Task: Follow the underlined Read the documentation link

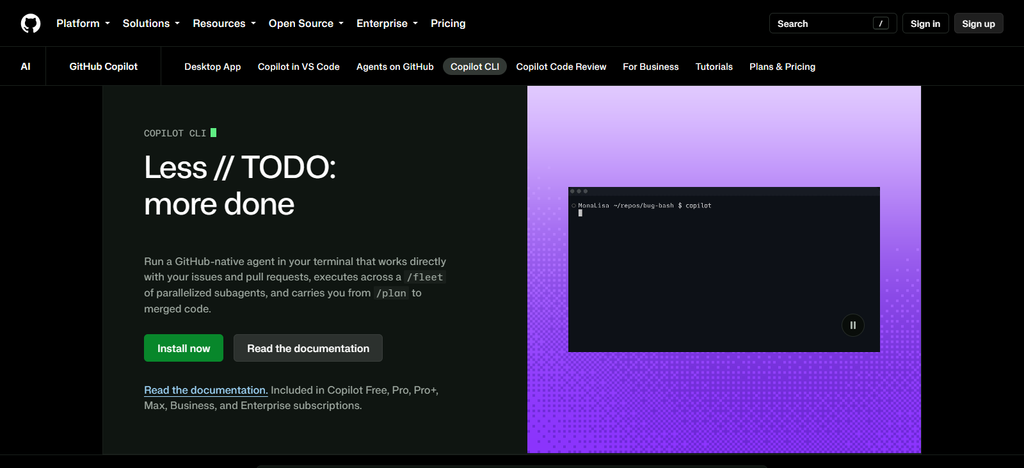Action: (206, 390)
